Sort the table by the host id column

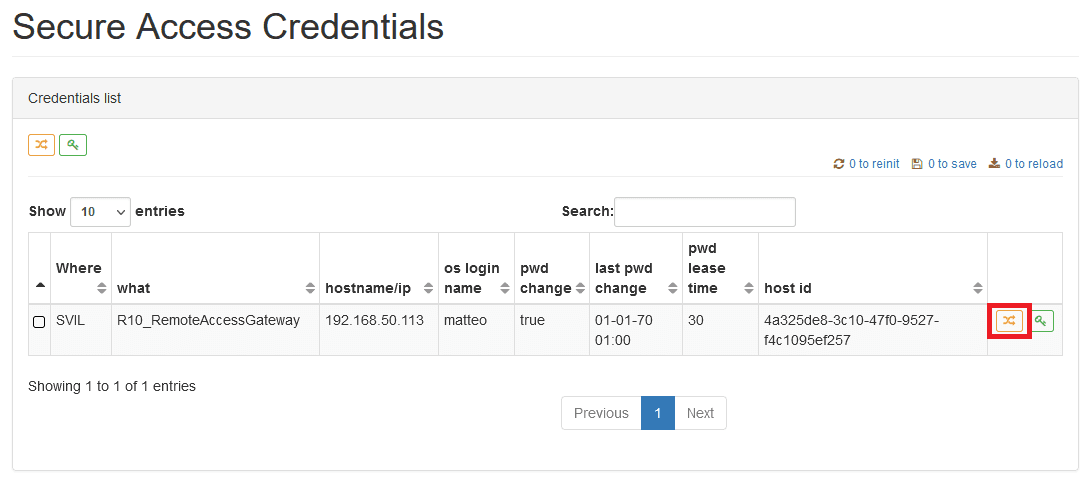(873, 288)
